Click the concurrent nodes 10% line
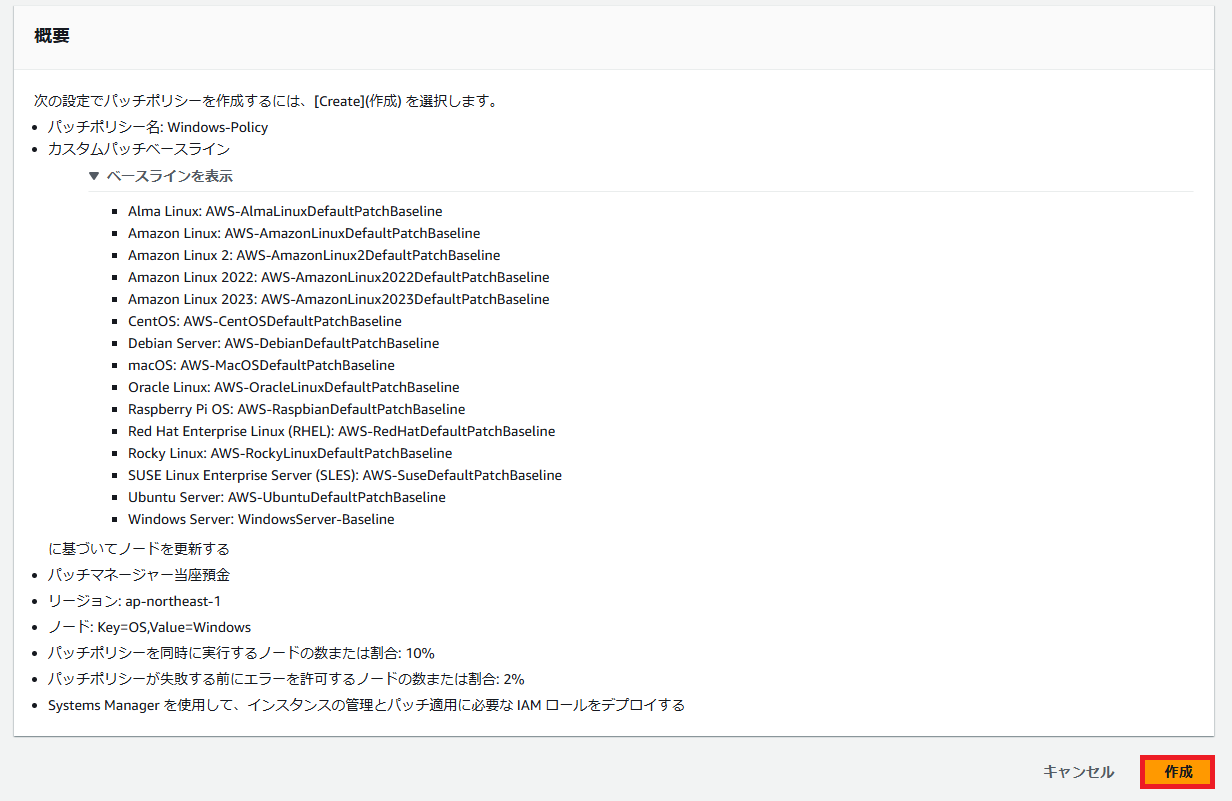 241,653
